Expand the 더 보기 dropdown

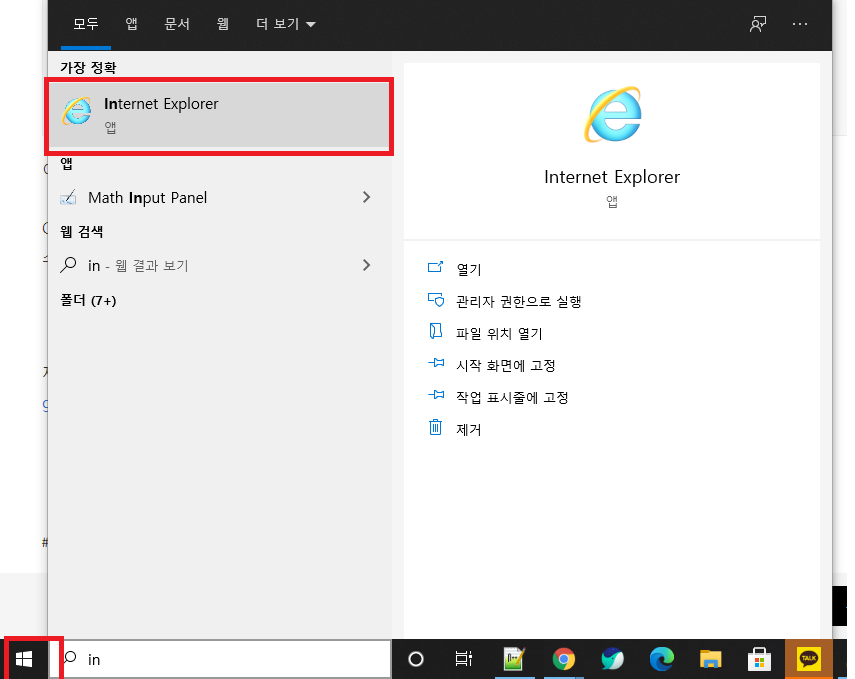[x=286, y=24]
